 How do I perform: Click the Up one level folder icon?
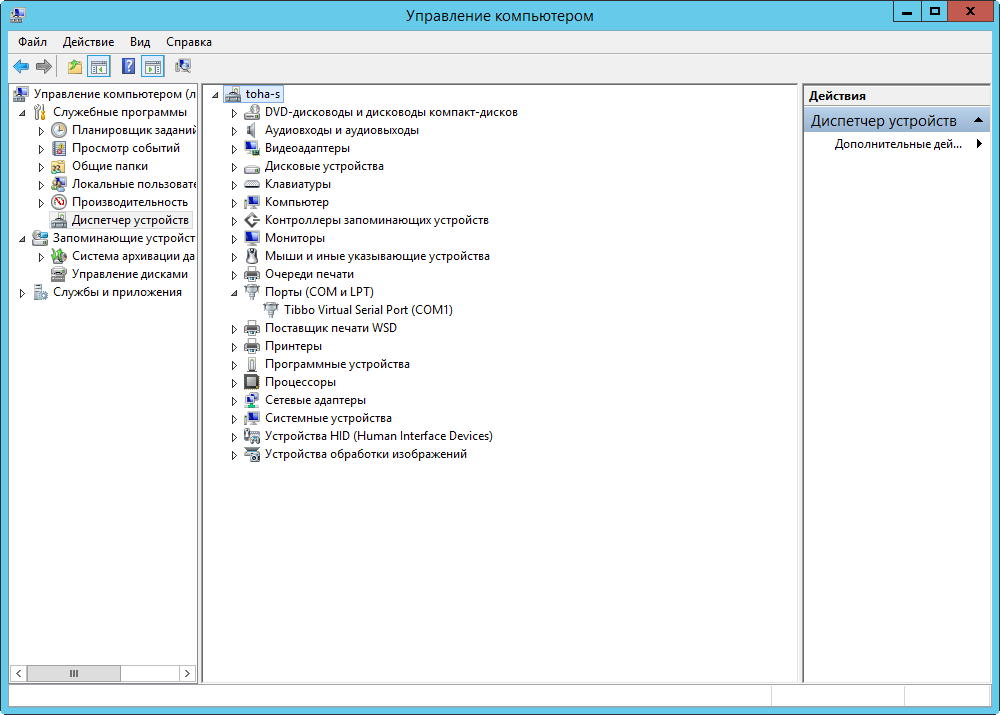pyautogui.click(x=75, y=67)
